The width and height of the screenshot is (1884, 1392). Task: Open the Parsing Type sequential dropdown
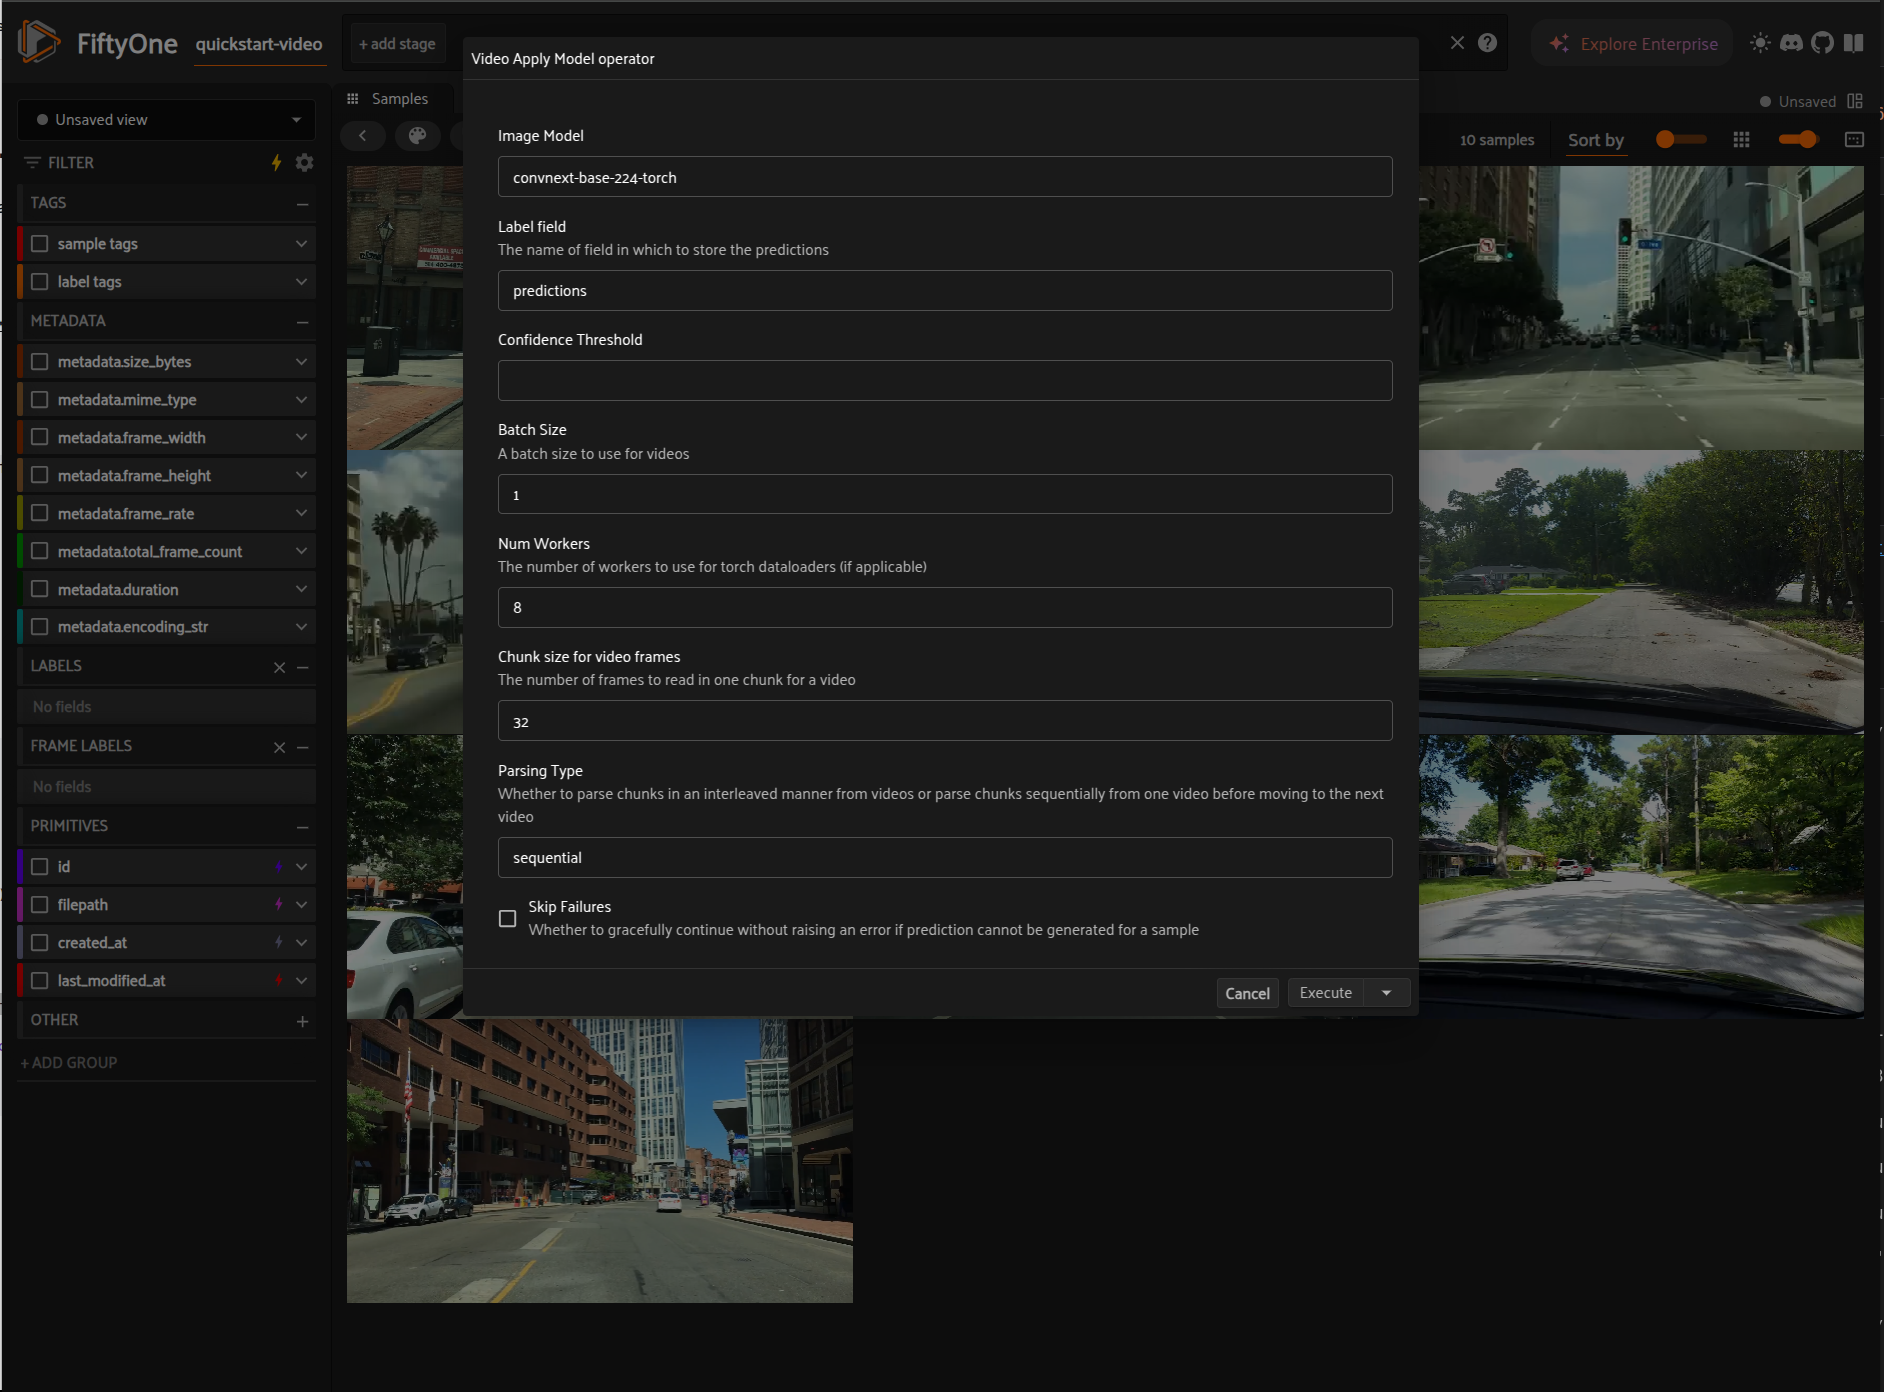pos(945,858)
